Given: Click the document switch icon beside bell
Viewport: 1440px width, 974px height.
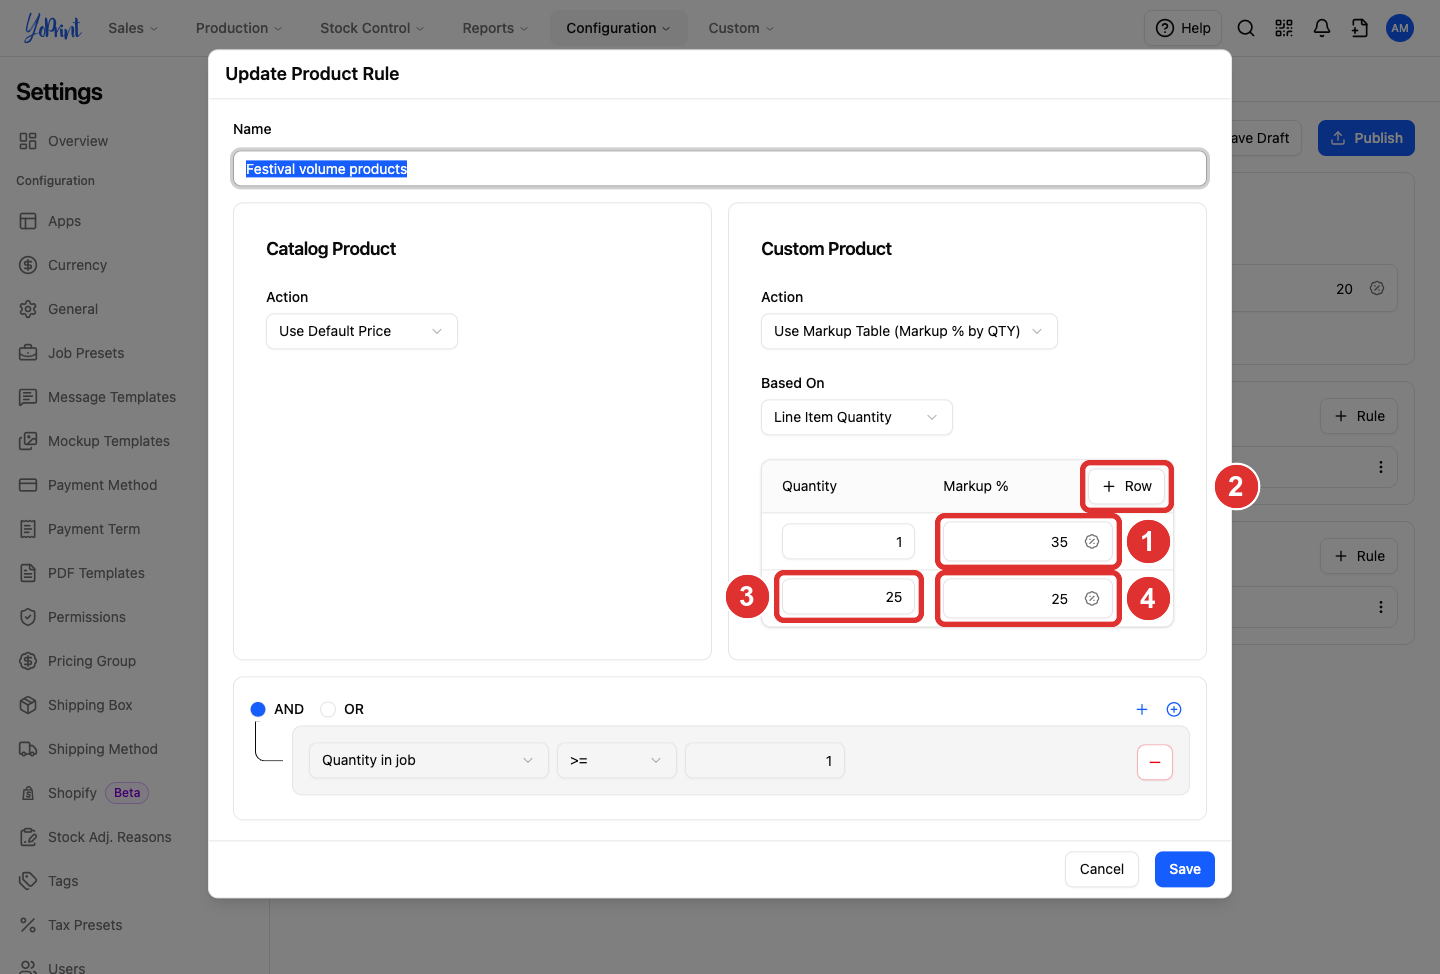Looking at the screenshot, I should [x=1360, y=28].
